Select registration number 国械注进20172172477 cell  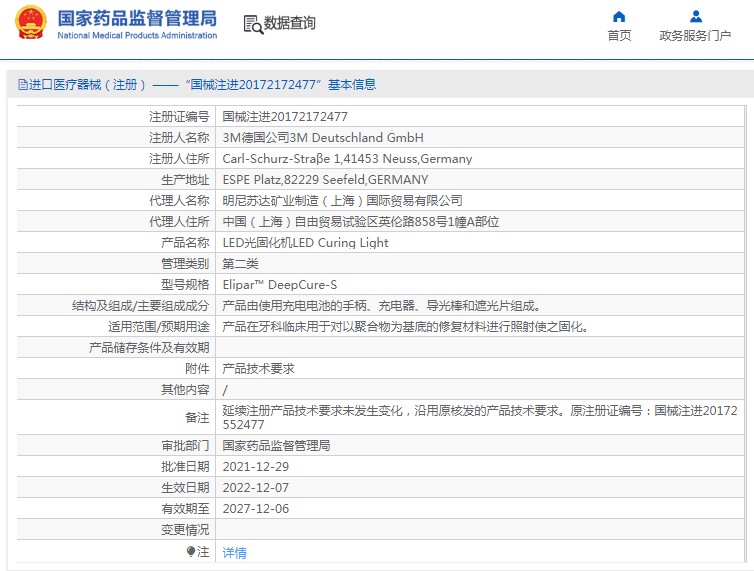[285, 116]
